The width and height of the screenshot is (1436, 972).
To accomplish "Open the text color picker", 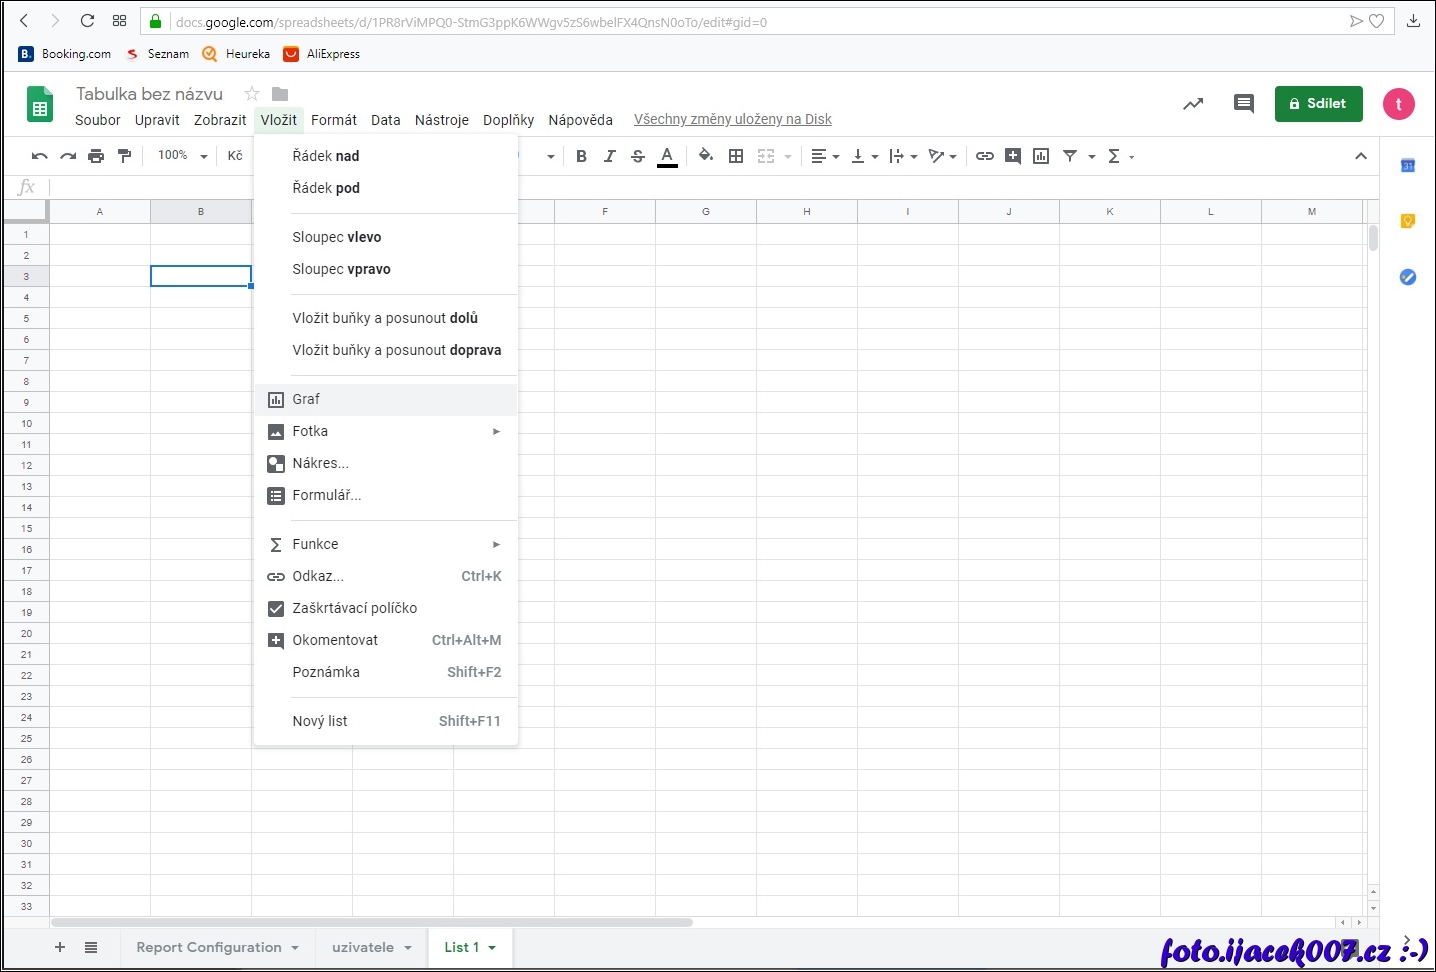I will tap(667, 156).
